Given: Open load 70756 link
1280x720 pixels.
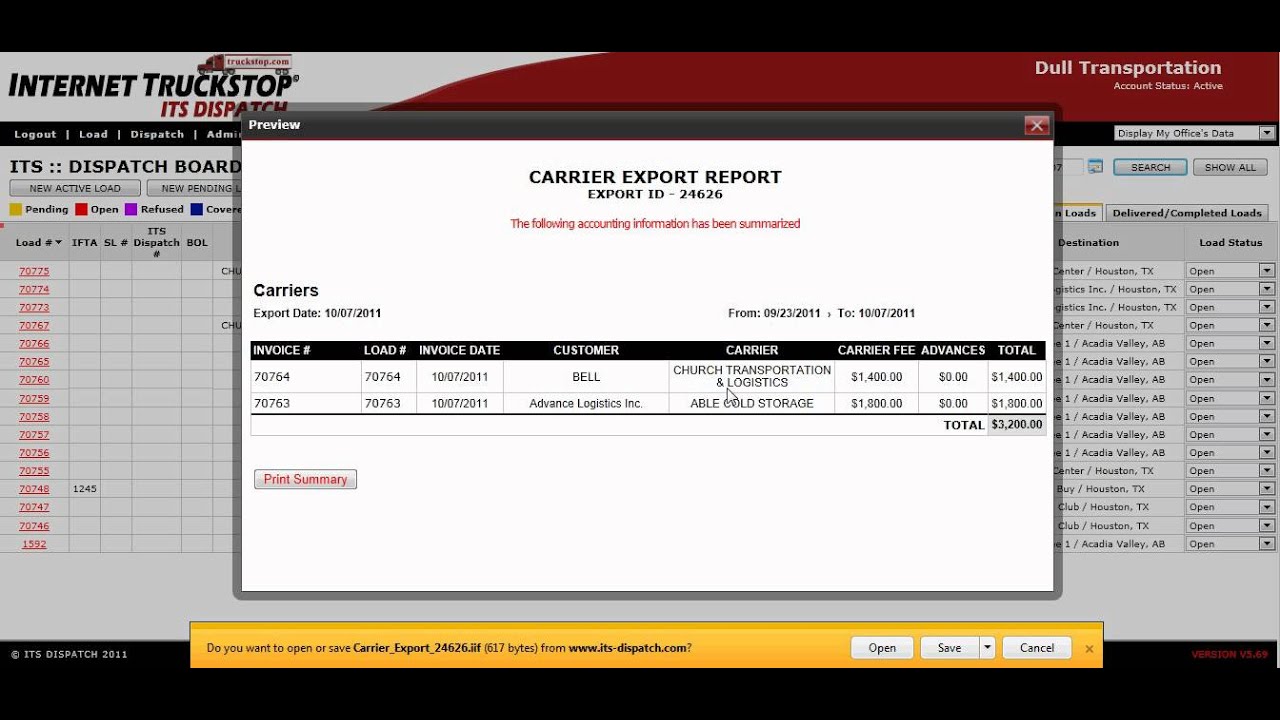Looking at the screenshot, I should (34, 452).
